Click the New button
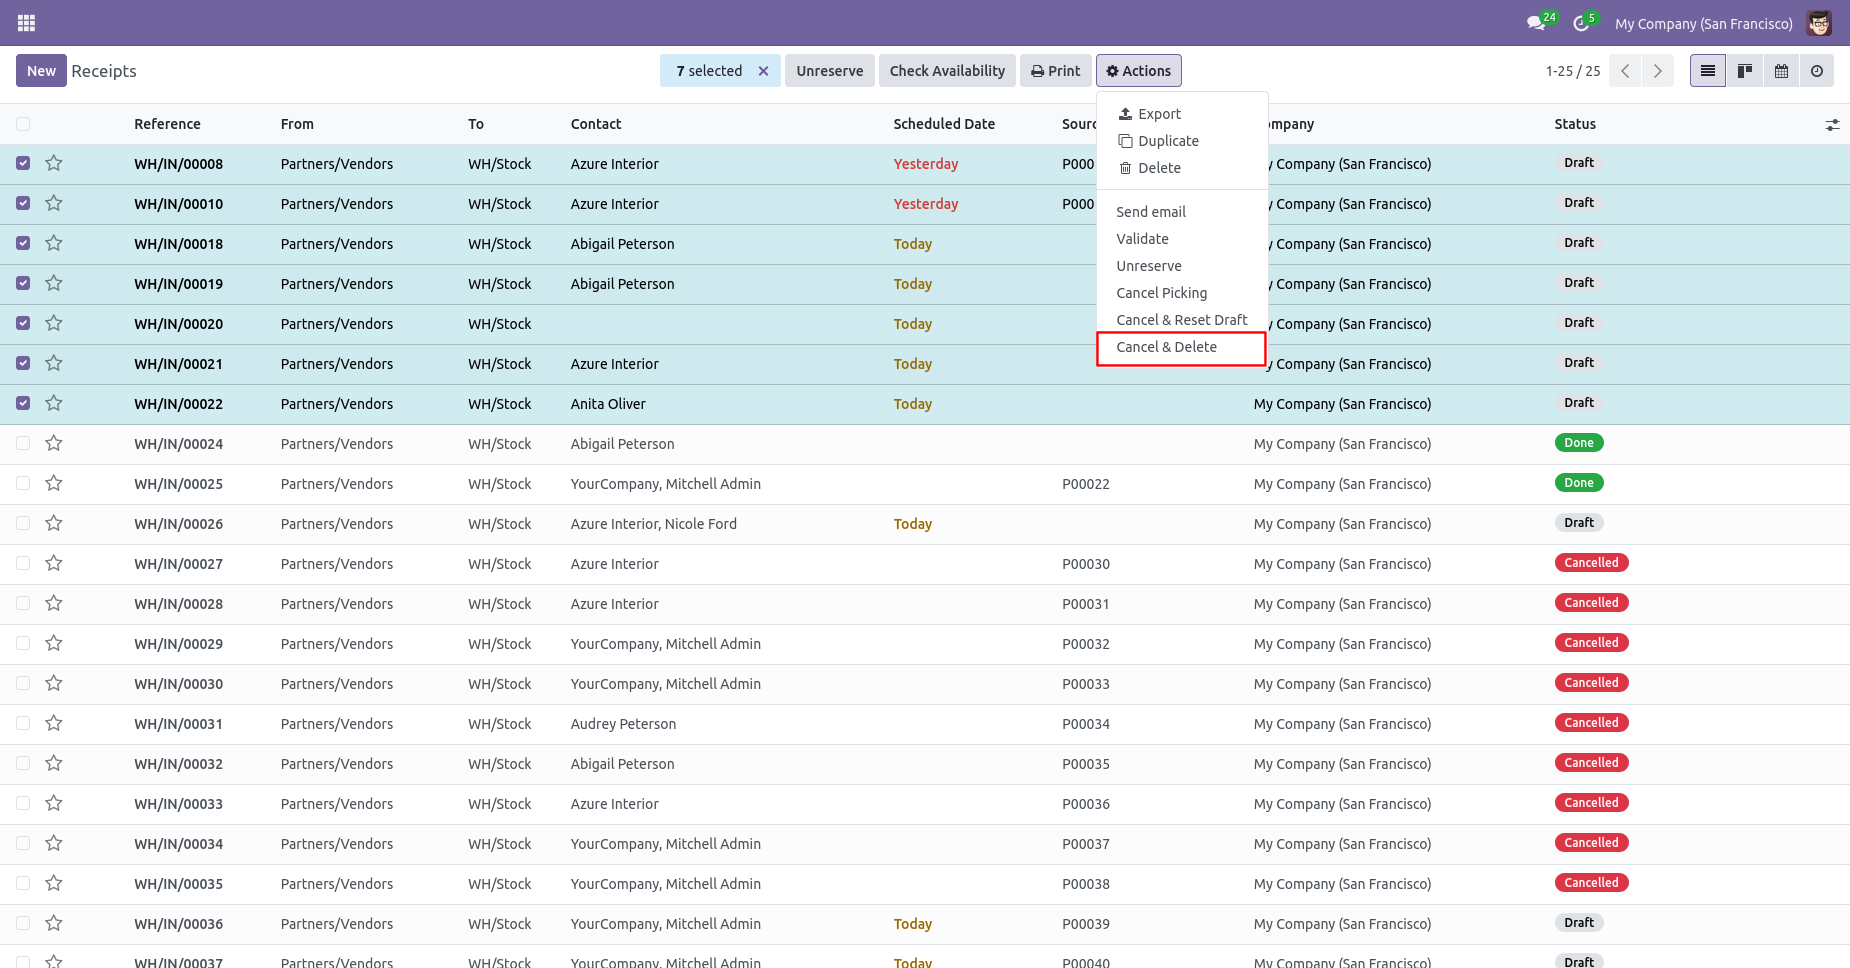1850x968 pixels. [41, 71]
